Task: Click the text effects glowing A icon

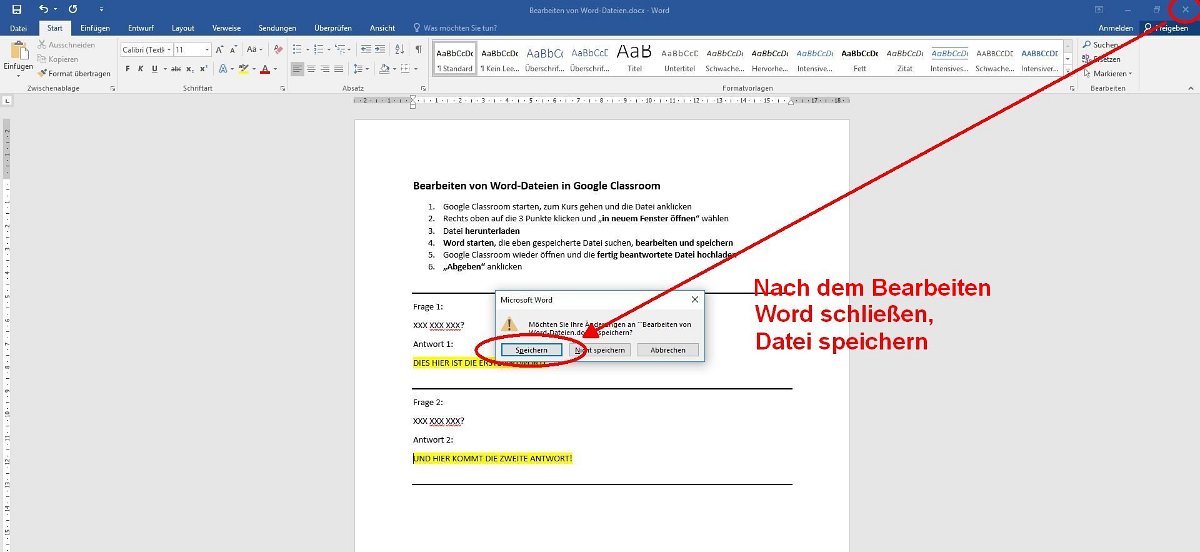Action: [x=222, y=69]
